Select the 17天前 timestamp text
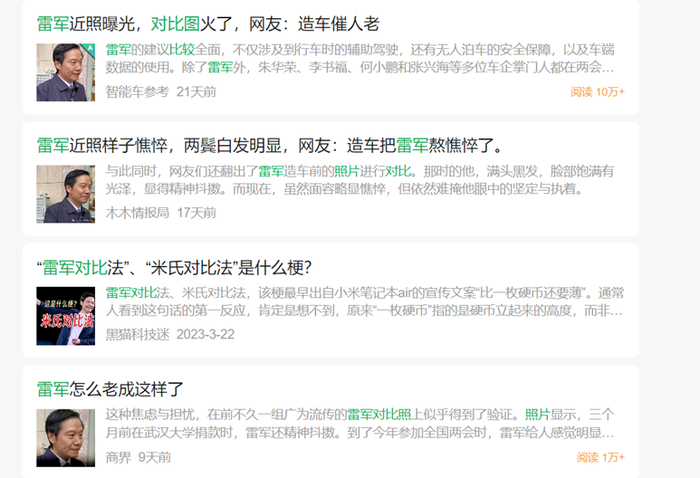 pos(196,213)
